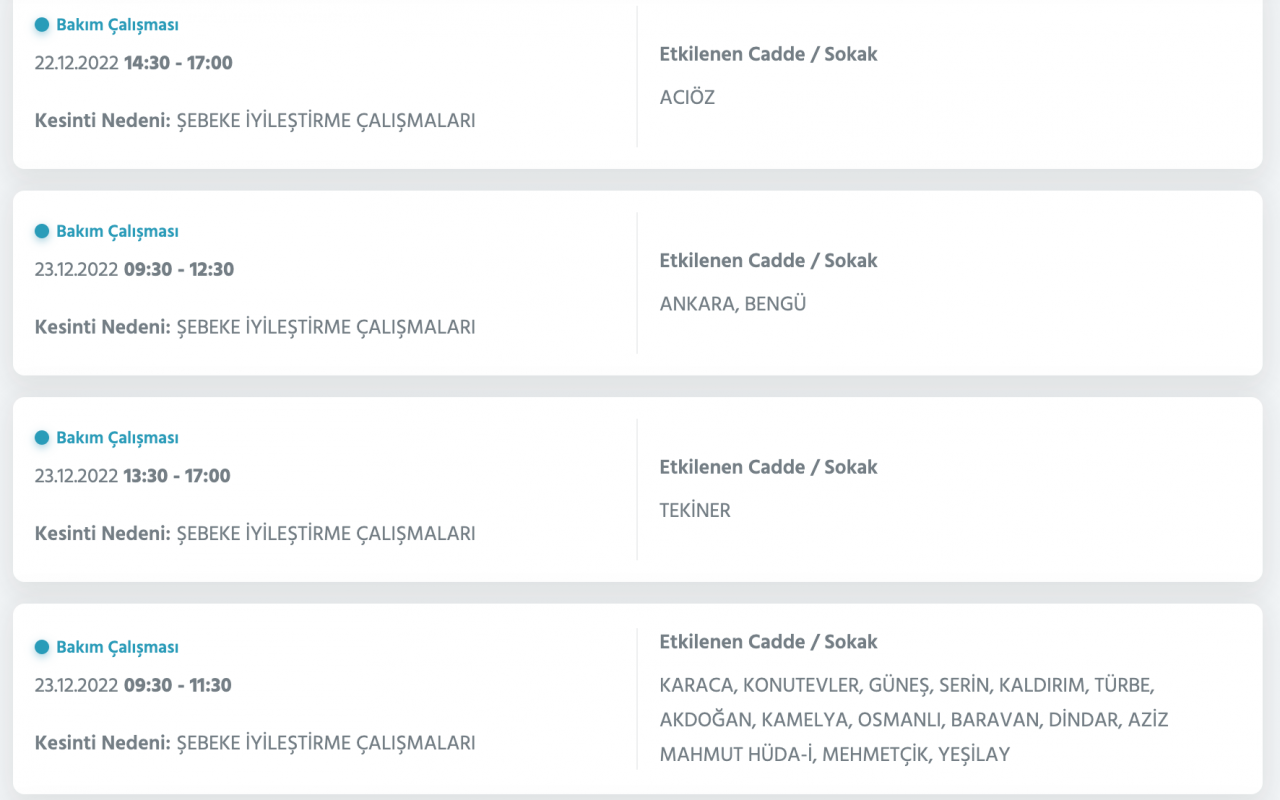Click the blue status dot on the TEKİNER card
Viewport: 1280px width, 800px height.
[x=42, y=437]
